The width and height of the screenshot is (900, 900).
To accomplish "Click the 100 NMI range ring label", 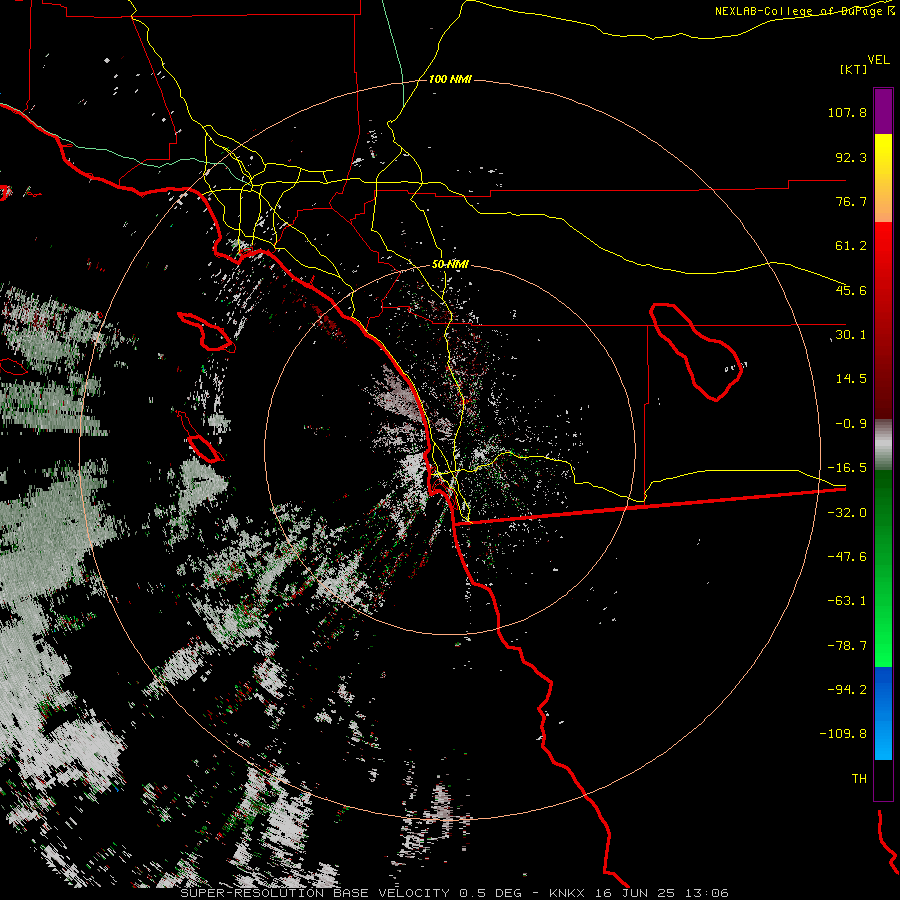I will [450, 79].
